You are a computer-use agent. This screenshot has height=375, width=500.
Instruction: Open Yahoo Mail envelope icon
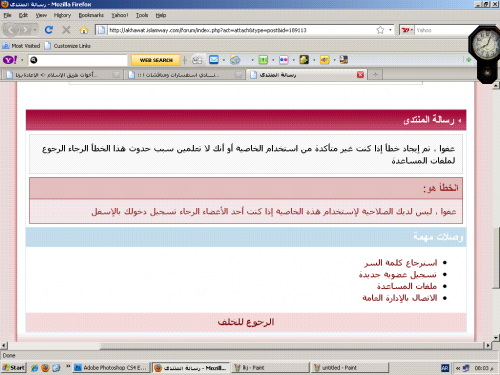click(214, 60)
